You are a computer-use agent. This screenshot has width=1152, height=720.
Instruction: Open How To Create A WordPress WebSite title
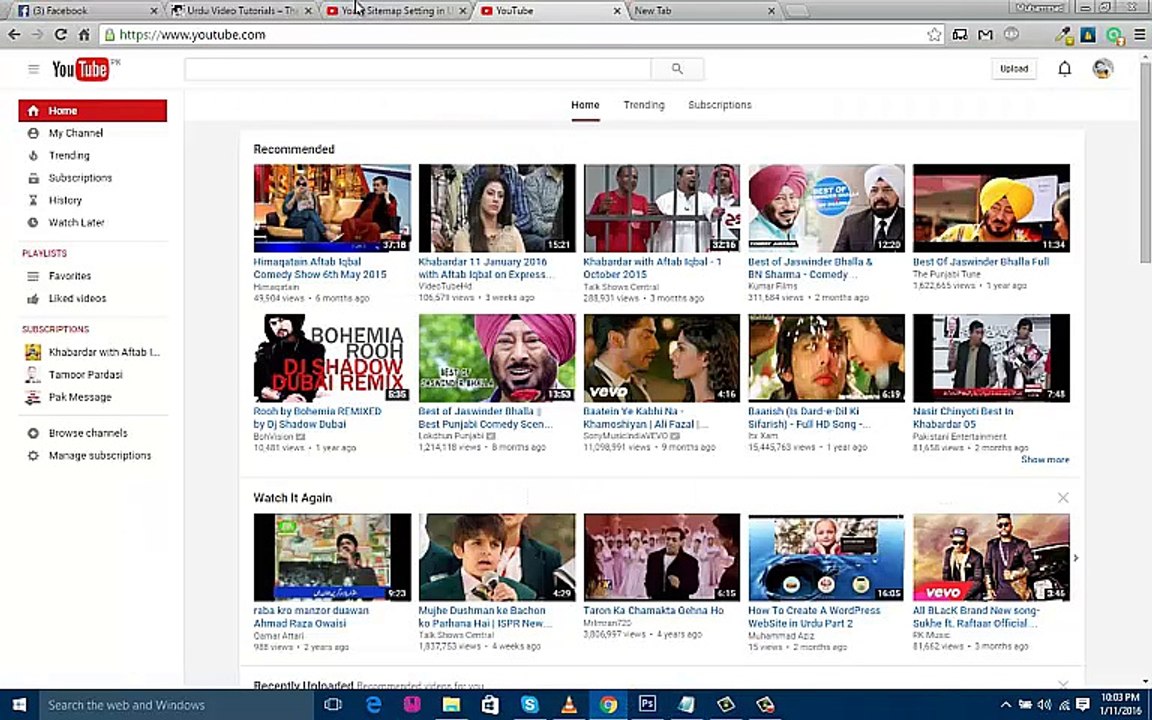pos(813,616)
